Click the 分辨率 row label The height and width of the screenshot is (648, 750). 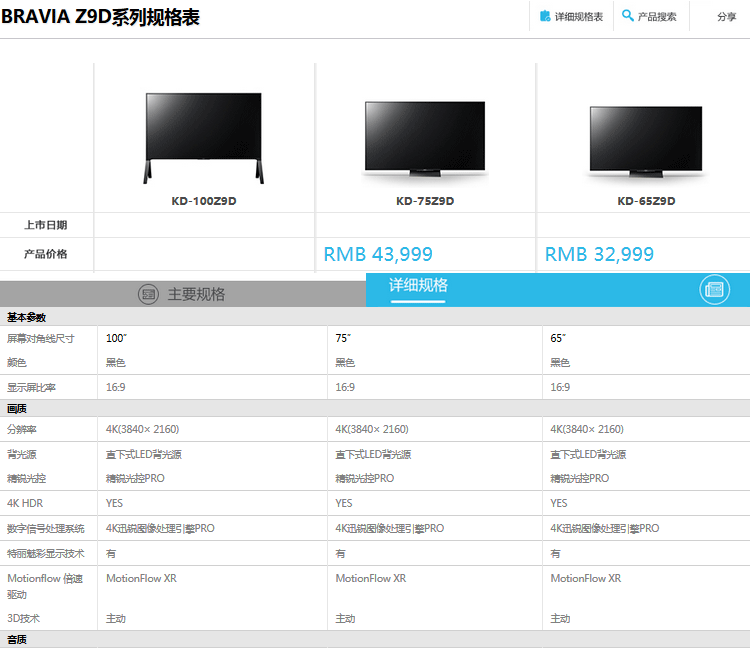tap(22, 429)
